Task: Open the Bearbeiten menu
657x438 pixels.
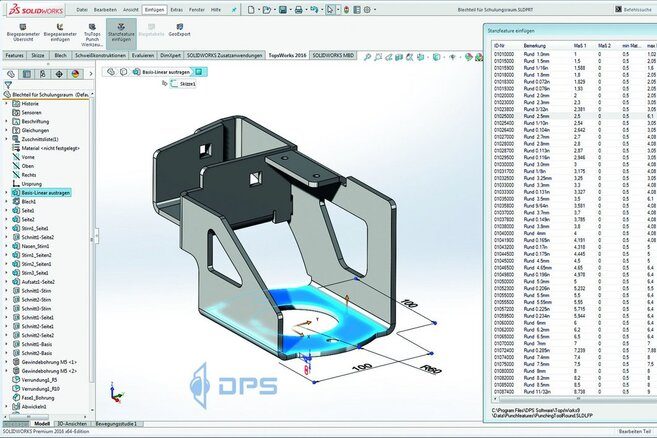Action: point(105,10)
